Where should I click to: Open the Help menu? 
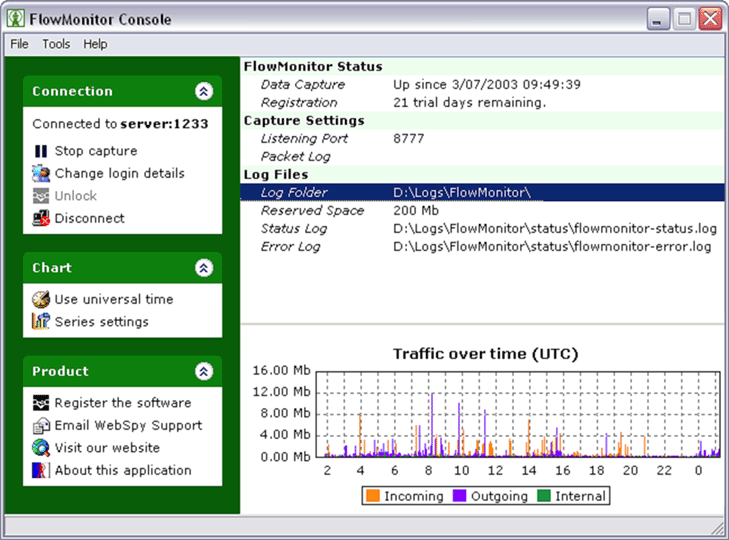point(95,44)
